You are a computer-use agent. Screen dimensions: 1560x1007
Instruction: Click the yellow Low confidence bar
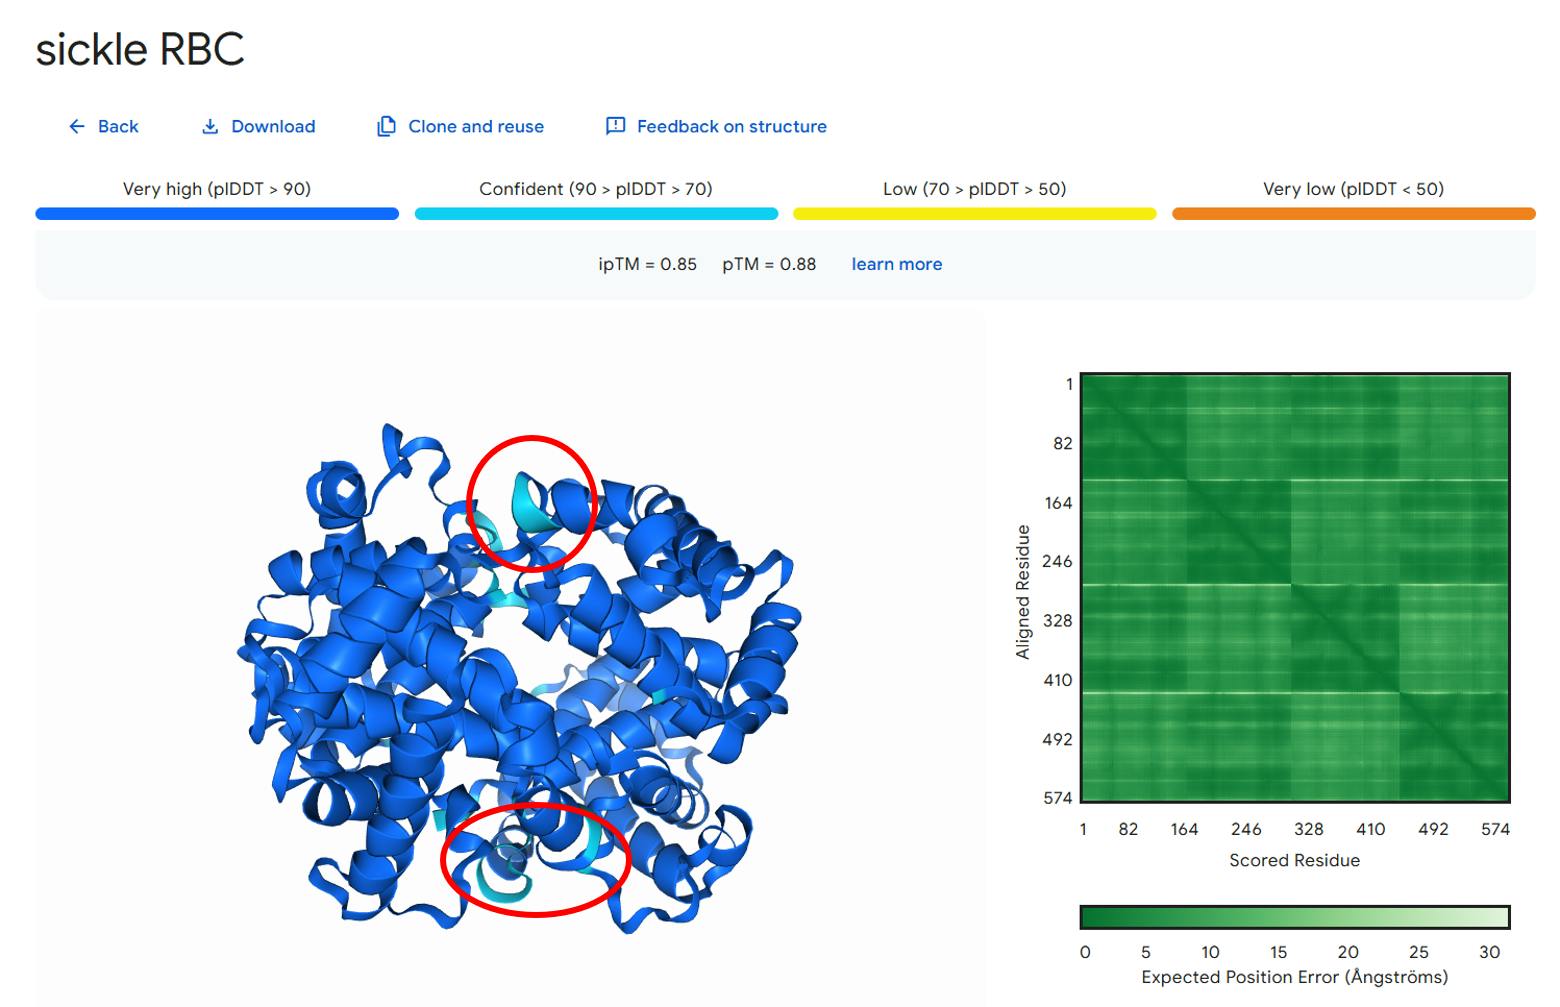975,213
